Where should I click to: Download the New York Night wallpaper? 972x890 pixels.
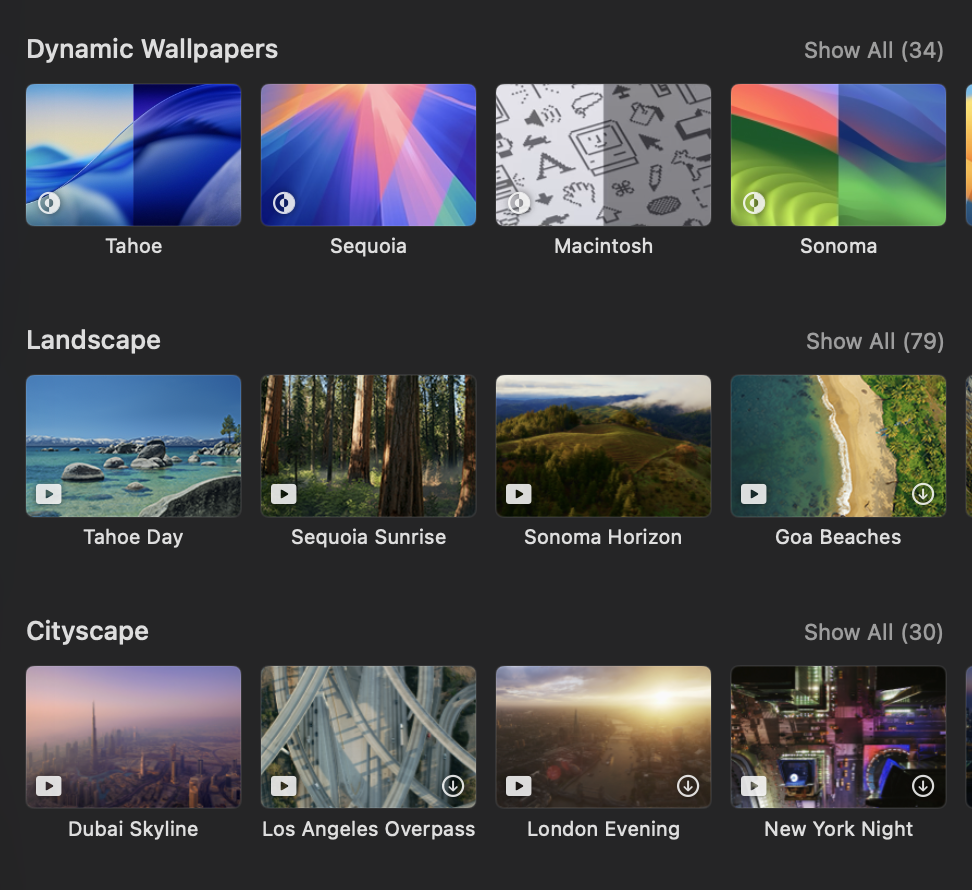923,786
